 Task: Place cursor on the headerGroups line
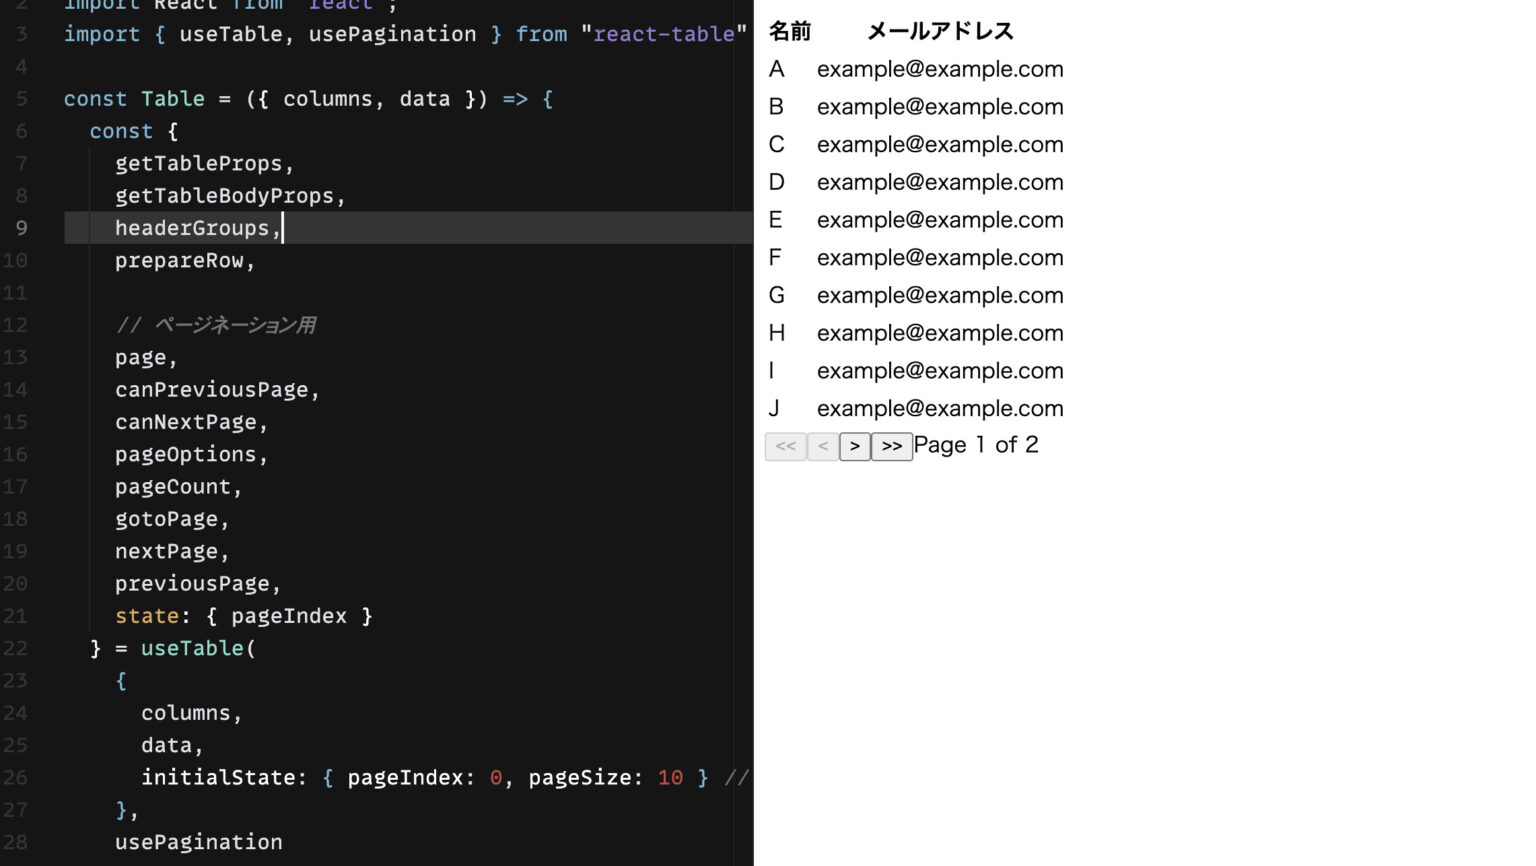197,228
